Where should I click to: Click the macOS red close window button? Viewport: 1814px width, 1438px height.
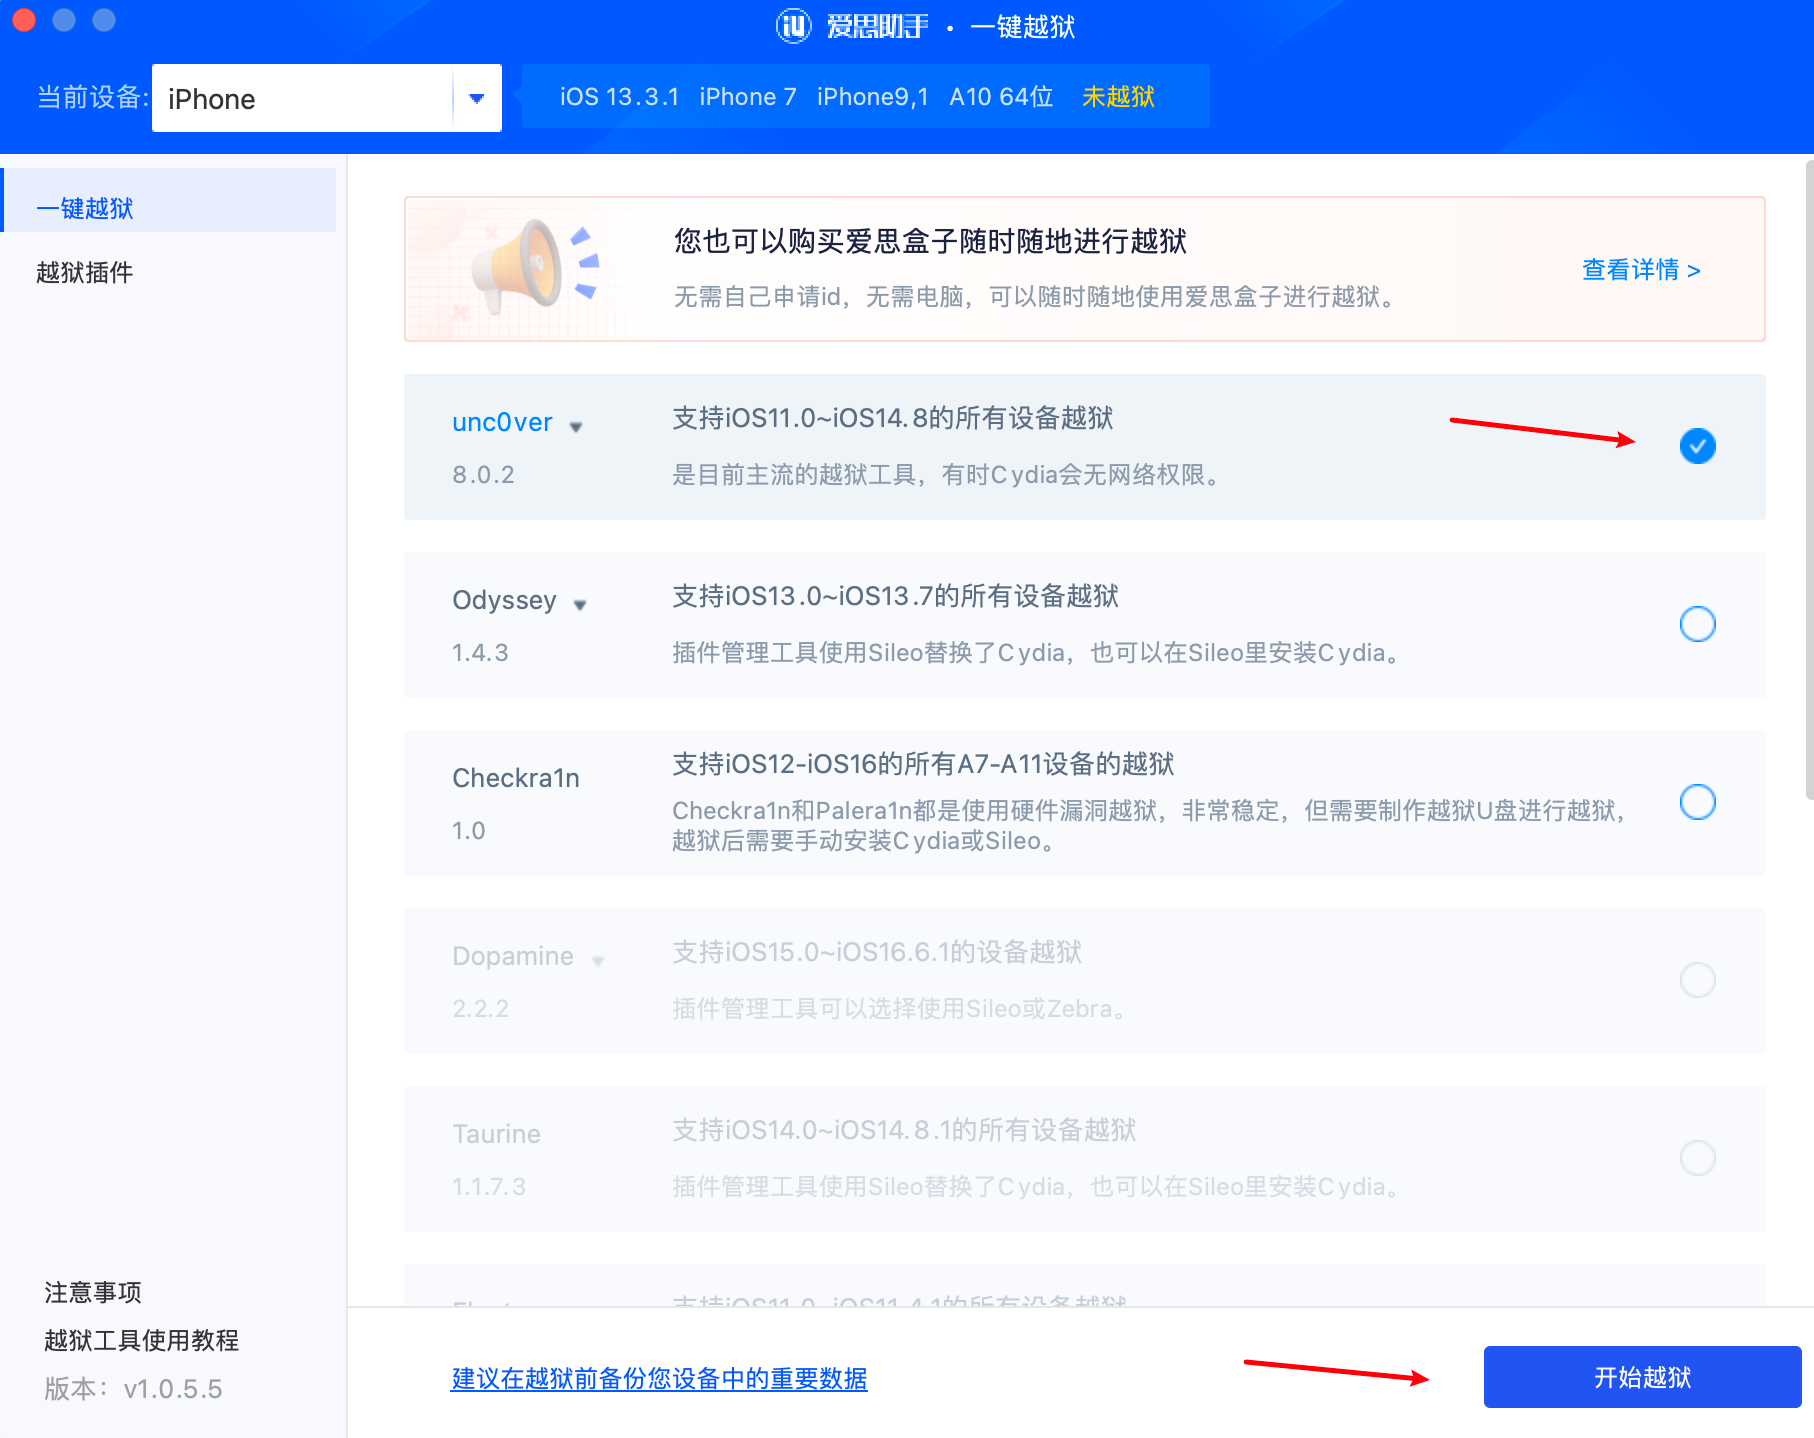[24, 19]
